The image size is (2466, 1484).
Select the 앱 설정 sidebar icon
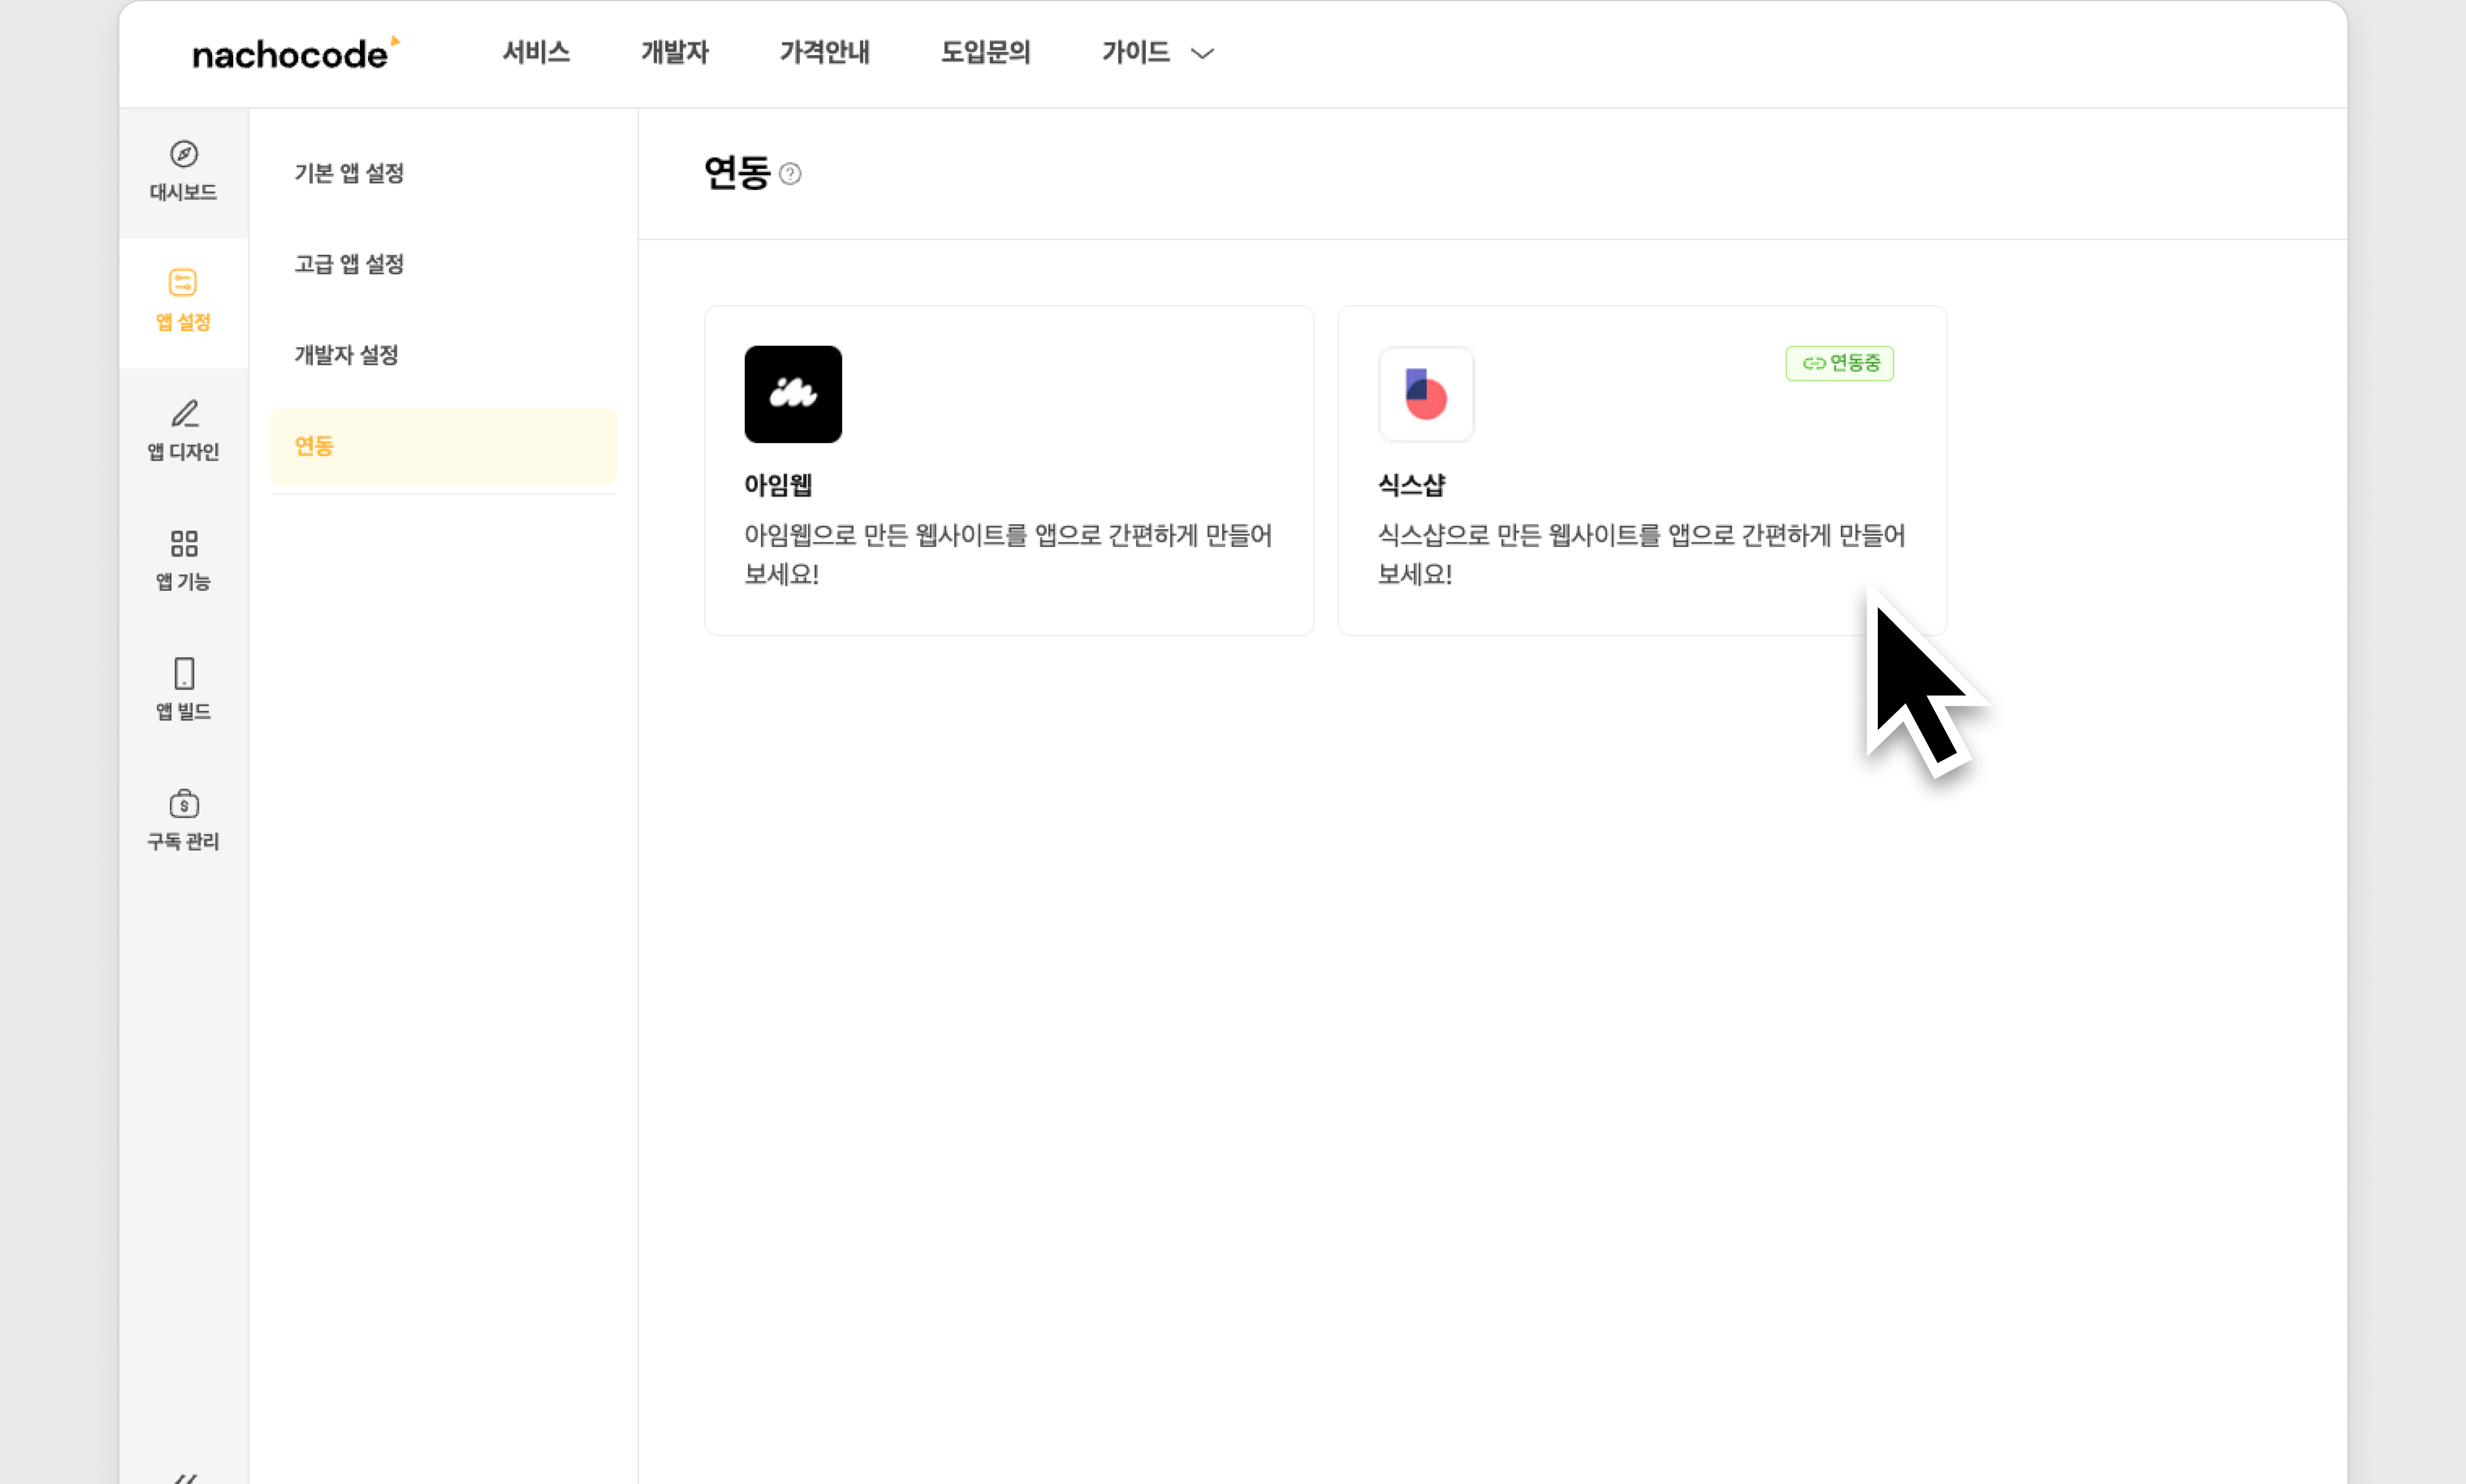coord(183,283)
